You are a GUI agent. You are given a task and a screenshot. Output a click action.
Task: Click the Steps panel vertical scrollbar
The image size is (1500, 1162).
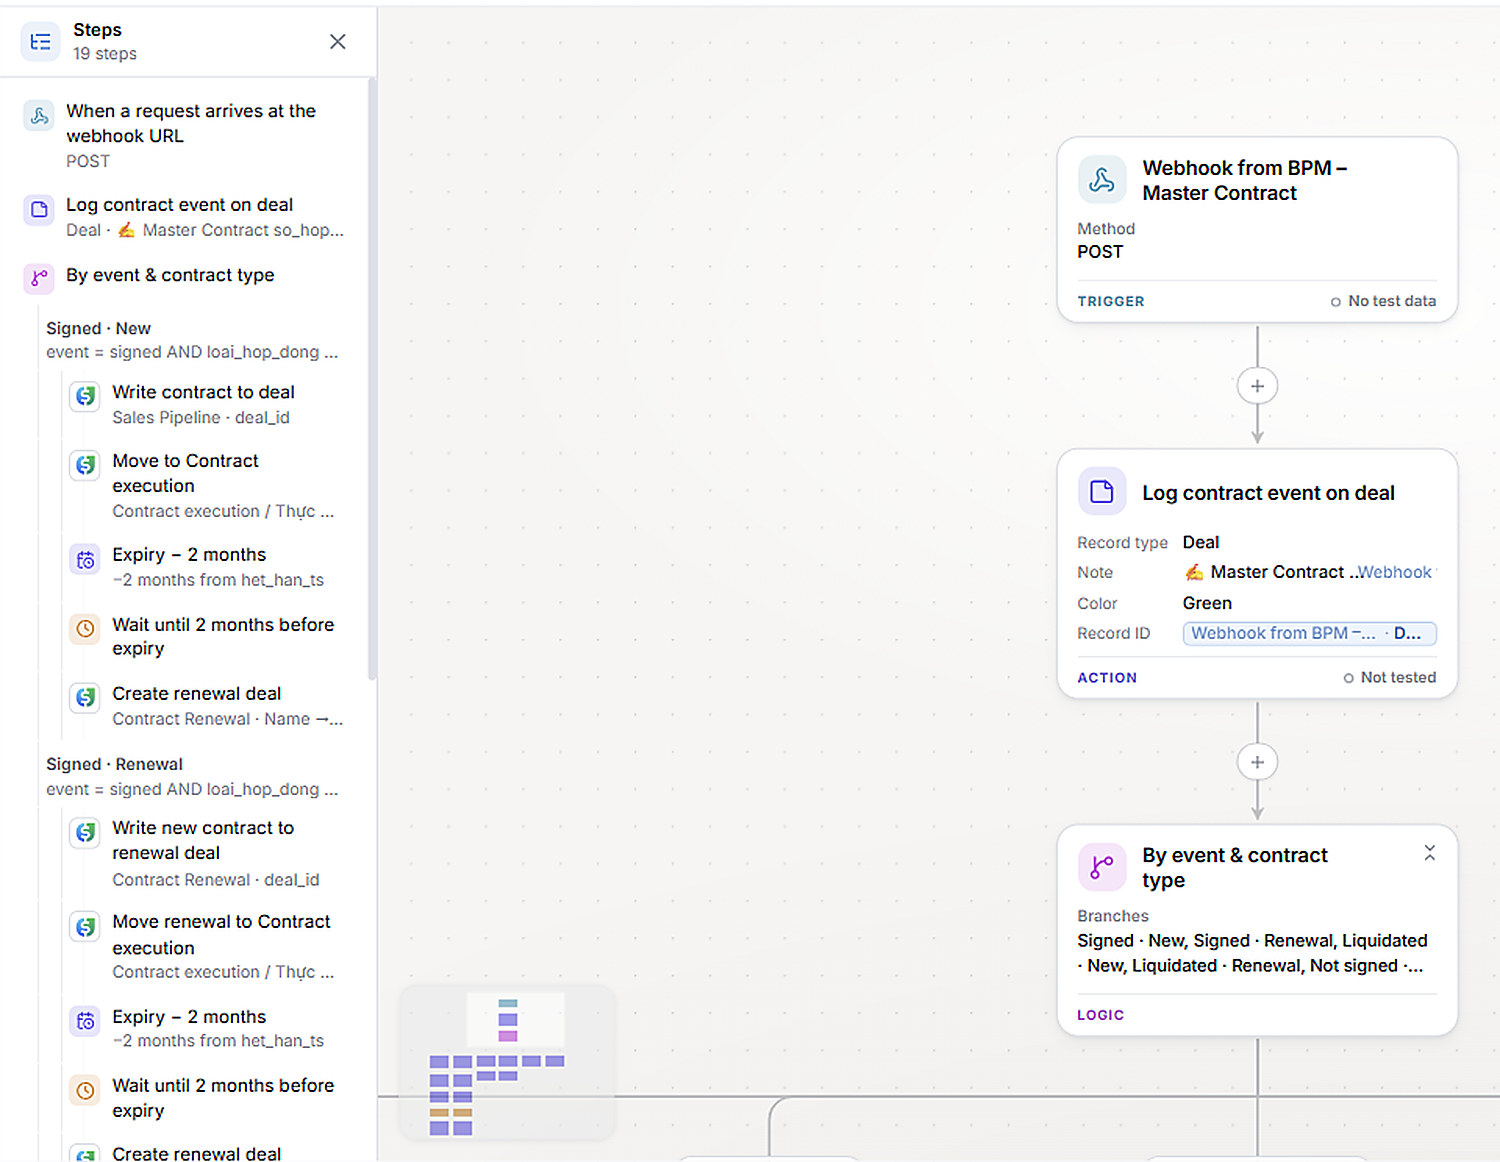[372, 380]
